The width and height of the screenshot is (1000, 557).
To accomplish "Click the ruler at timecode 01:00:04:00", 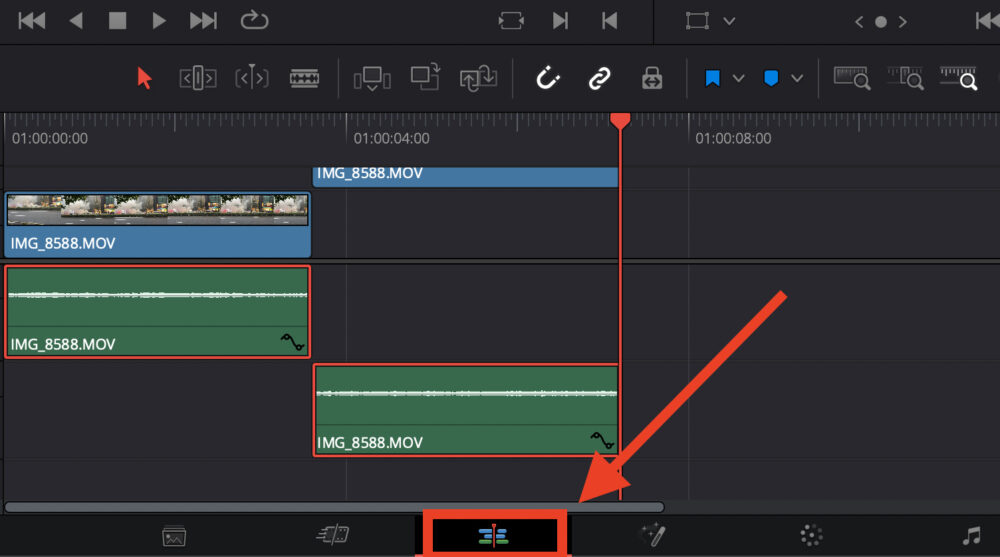I will [x=392, y=138].
